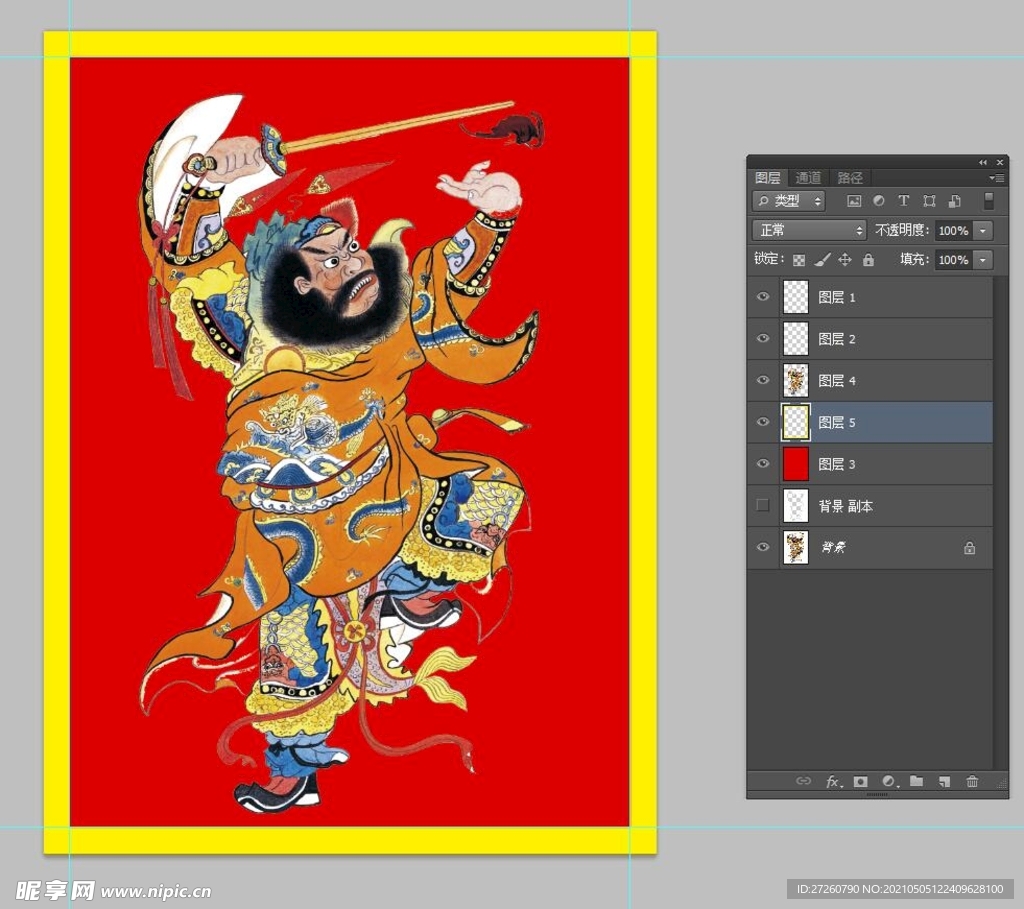Click the add layer style fx icon
The height and width of the screenshot is (909, 1024).
pyautogui.click(x=832, y=782)
